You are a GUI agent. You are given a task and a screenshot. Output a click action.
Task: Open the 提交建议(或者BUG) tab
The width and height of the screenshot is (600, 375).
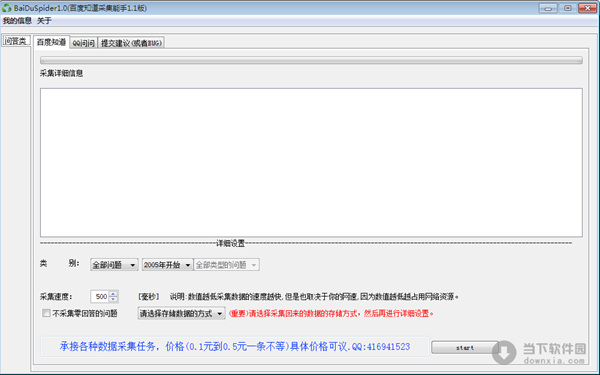[131, 43]
